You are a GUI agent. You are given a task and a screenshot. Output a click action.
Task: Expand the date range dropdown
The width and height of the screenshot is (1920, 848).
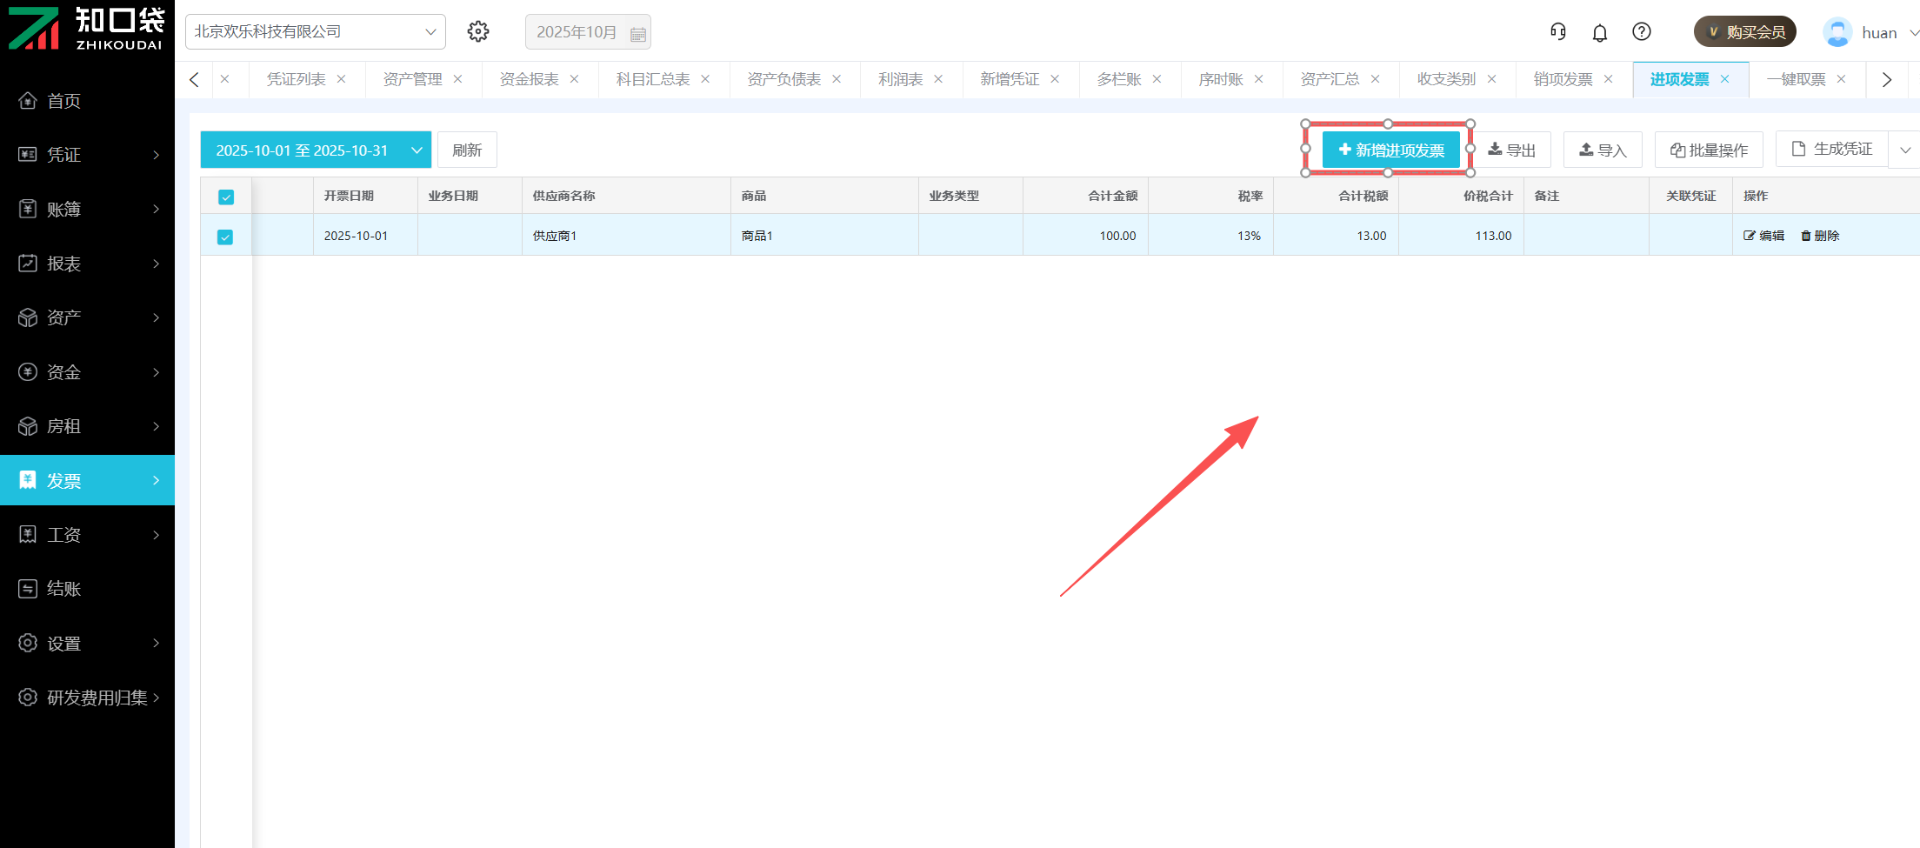[416, 150]
